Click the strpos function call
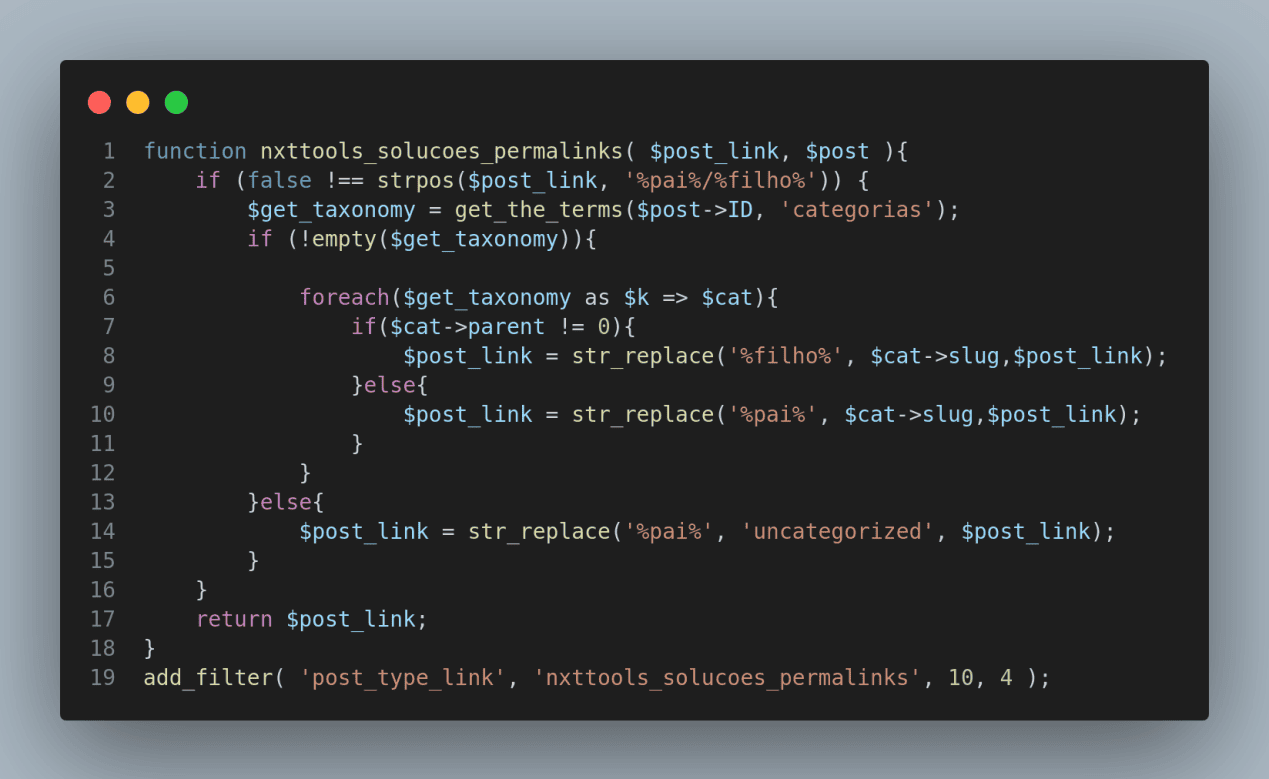1269x779 pixels. coord(416,180)
